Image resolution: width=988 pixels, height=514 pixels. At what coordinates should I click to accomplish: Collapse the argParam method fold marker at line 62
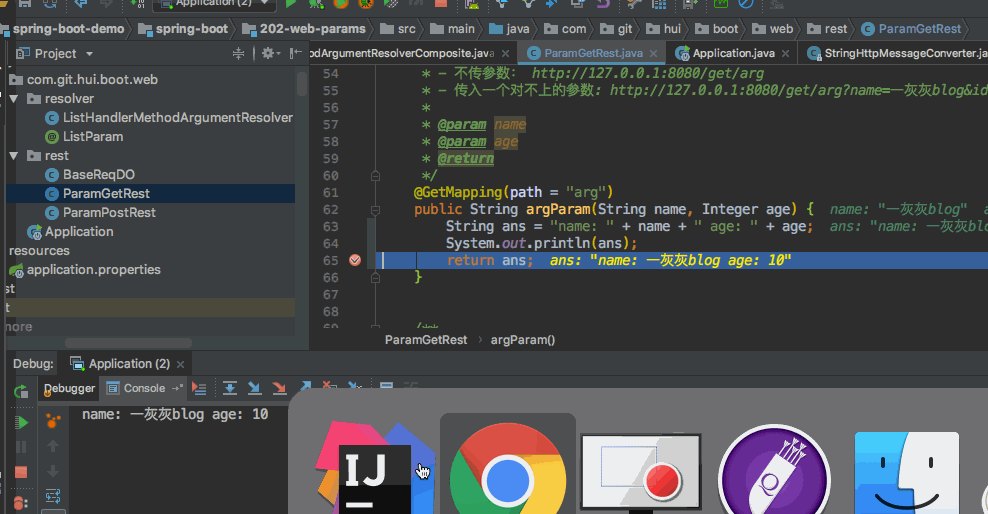(374, 210)
